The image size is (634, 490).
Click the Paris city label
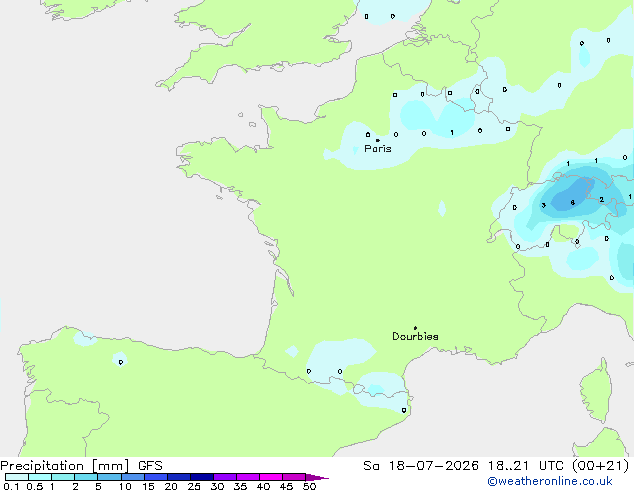pos(378,149)
